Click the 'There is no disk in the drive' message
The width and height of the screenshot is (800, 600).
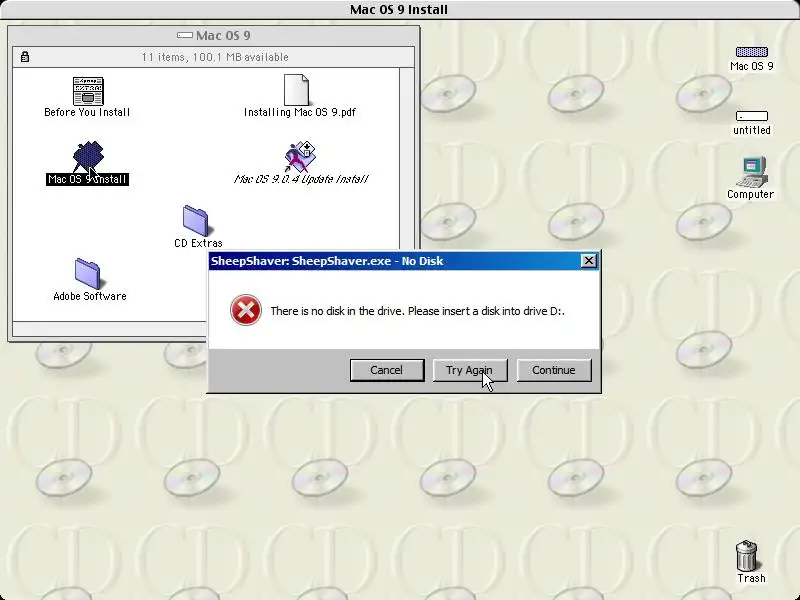(x=417, y=311)
